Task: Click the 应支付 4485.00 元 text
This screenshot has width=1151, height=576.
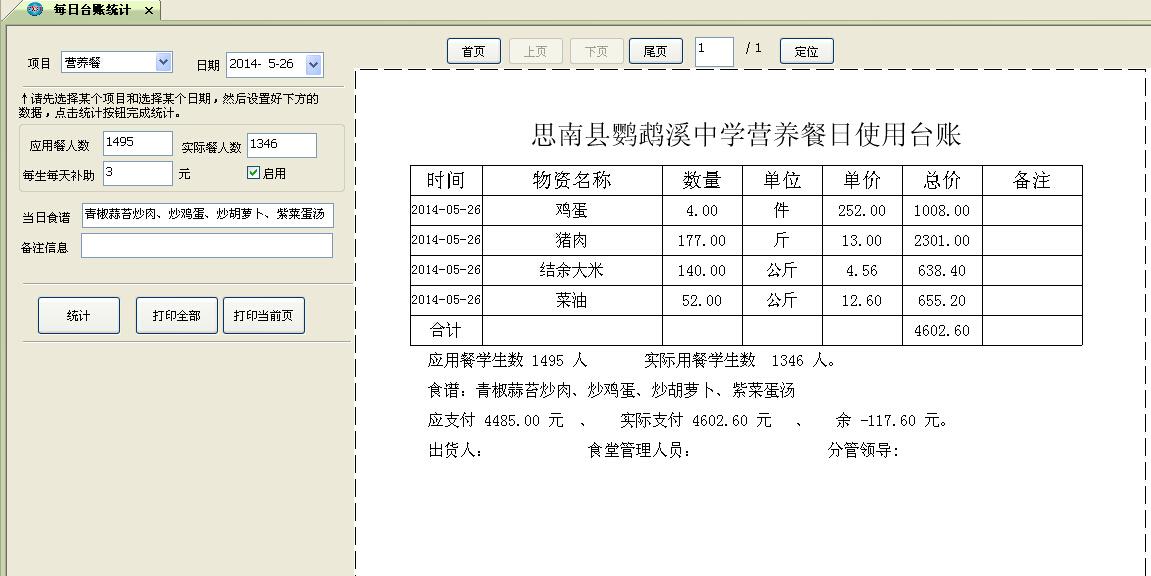Action: pos(495,420)
